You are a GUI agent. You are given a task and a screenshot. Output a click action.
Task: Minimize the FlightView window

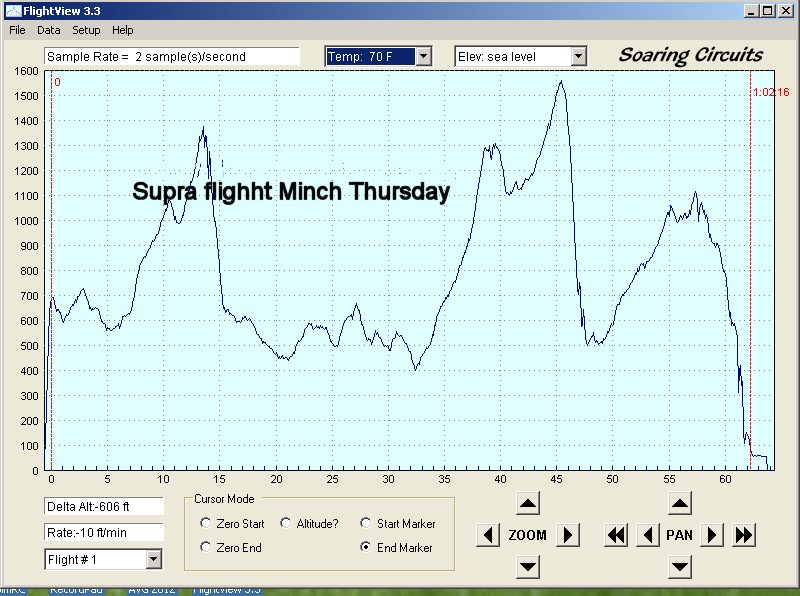[x=751, y=11]
